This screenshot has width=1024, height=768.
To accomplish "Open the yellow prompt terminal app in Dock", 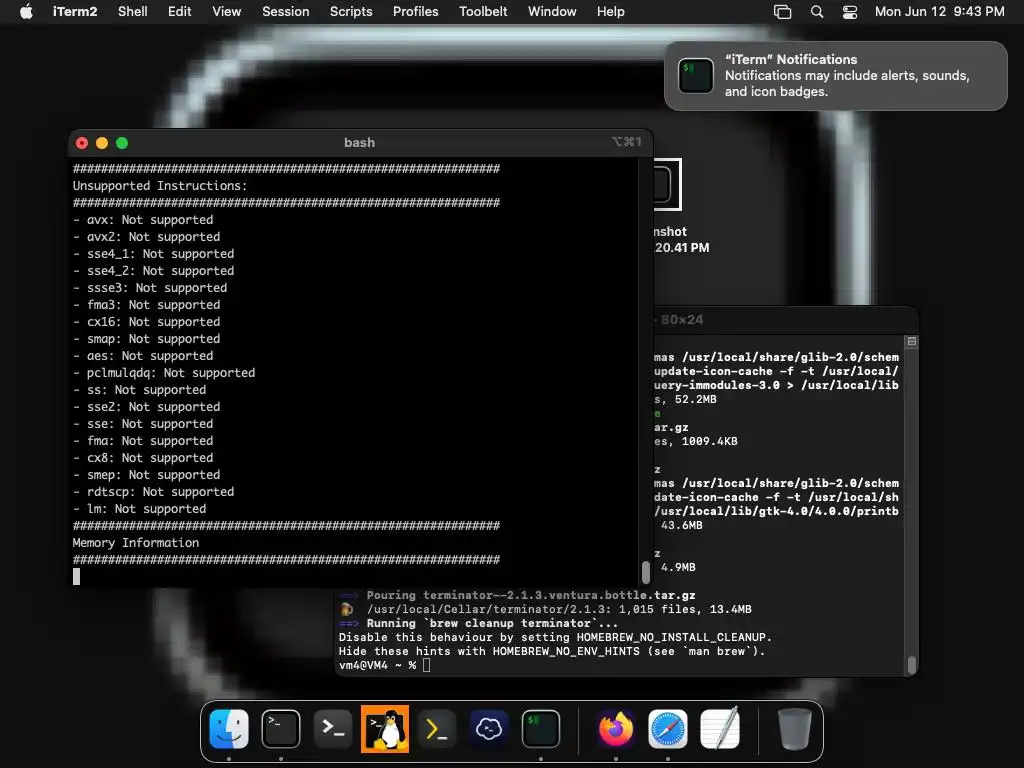I will [x=436, y=728].
